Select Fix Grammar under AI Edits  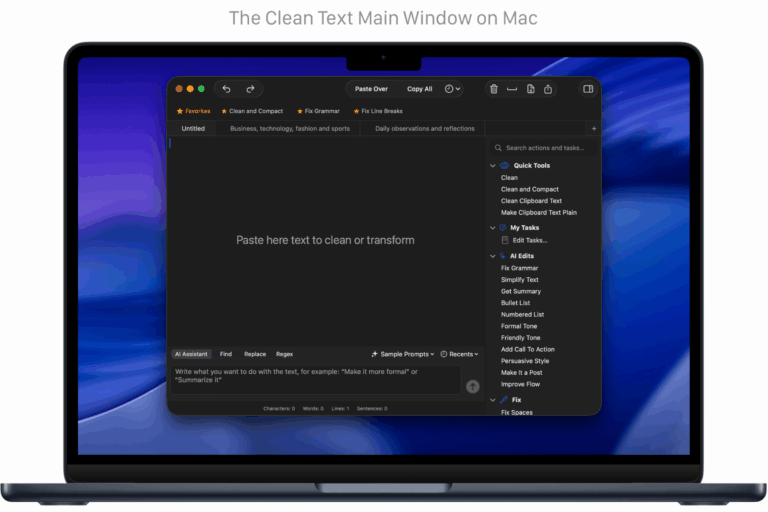[x=519, y=268]
